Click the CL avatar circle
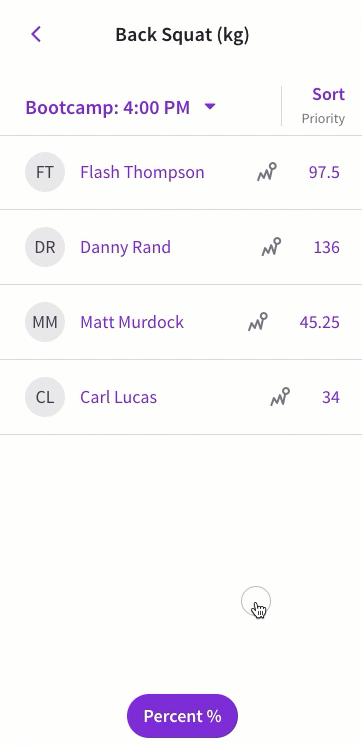Screen dimensions: 362x746 [x=45, y=397]
